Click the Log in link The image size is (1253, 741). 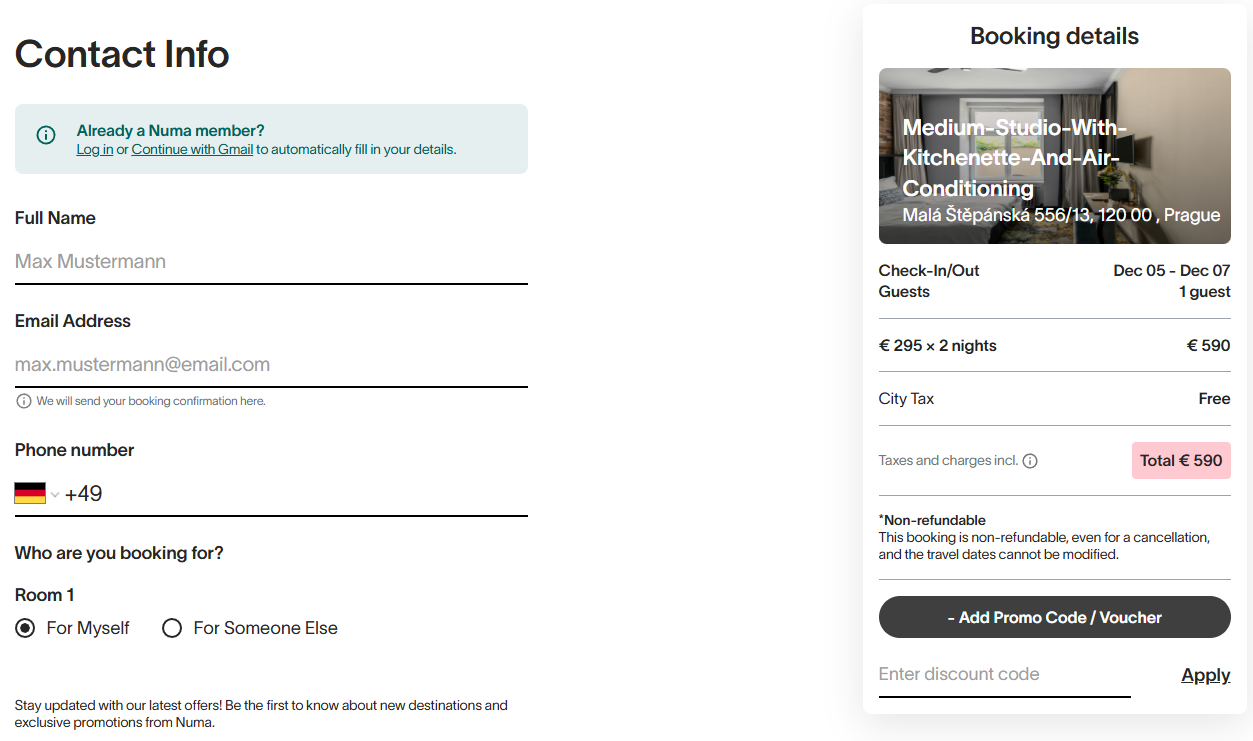point(94,150)
